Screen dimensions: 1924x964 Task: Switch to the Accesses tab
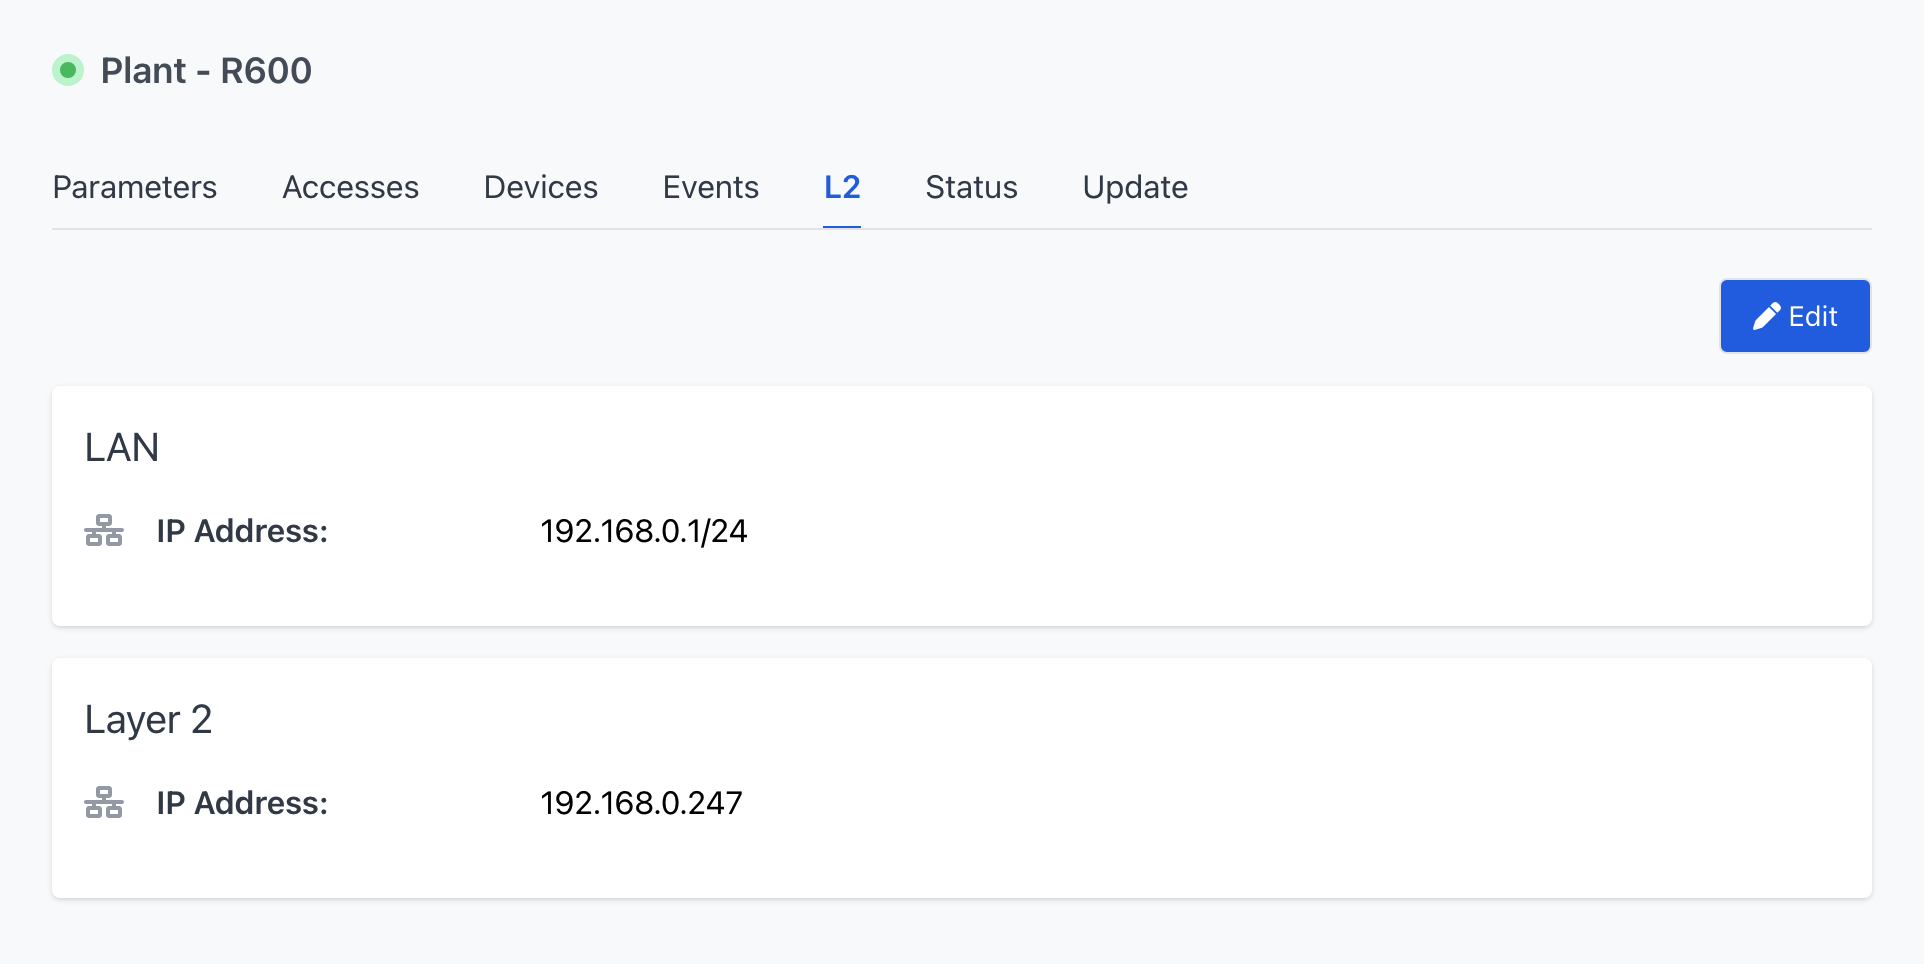(x=351, y=187)
